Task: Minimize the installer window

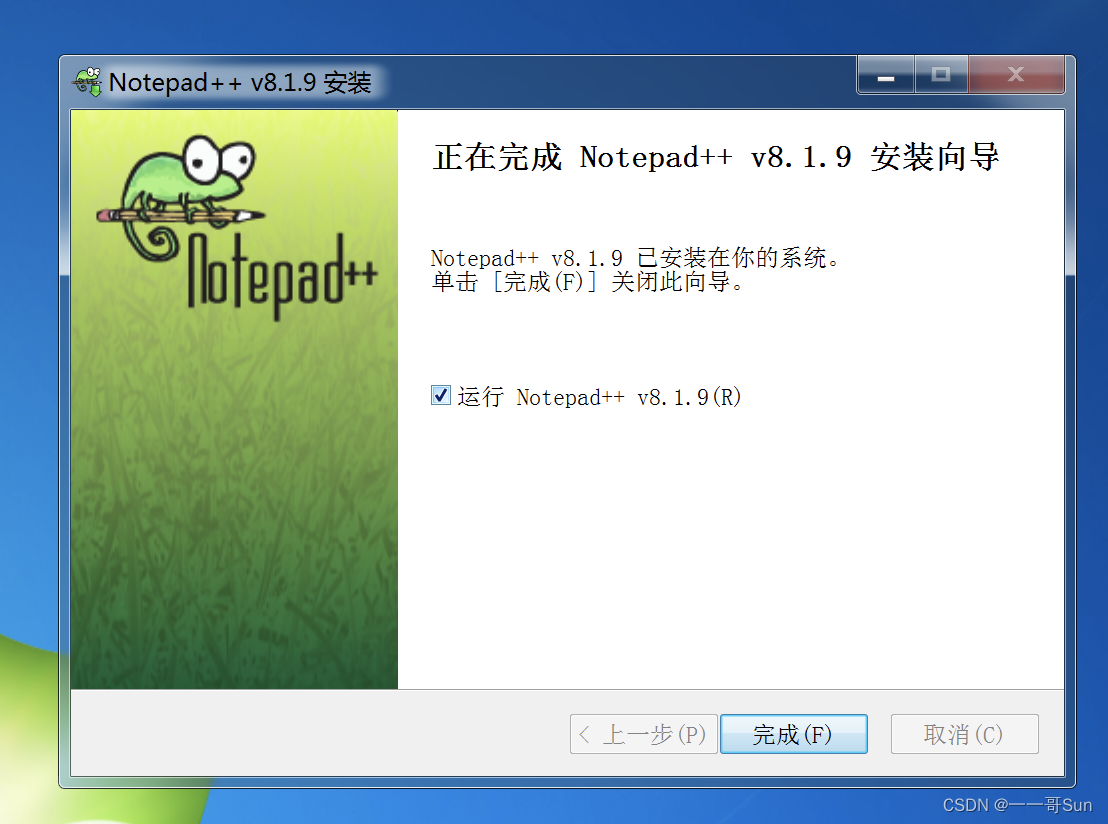Action: 886,75
